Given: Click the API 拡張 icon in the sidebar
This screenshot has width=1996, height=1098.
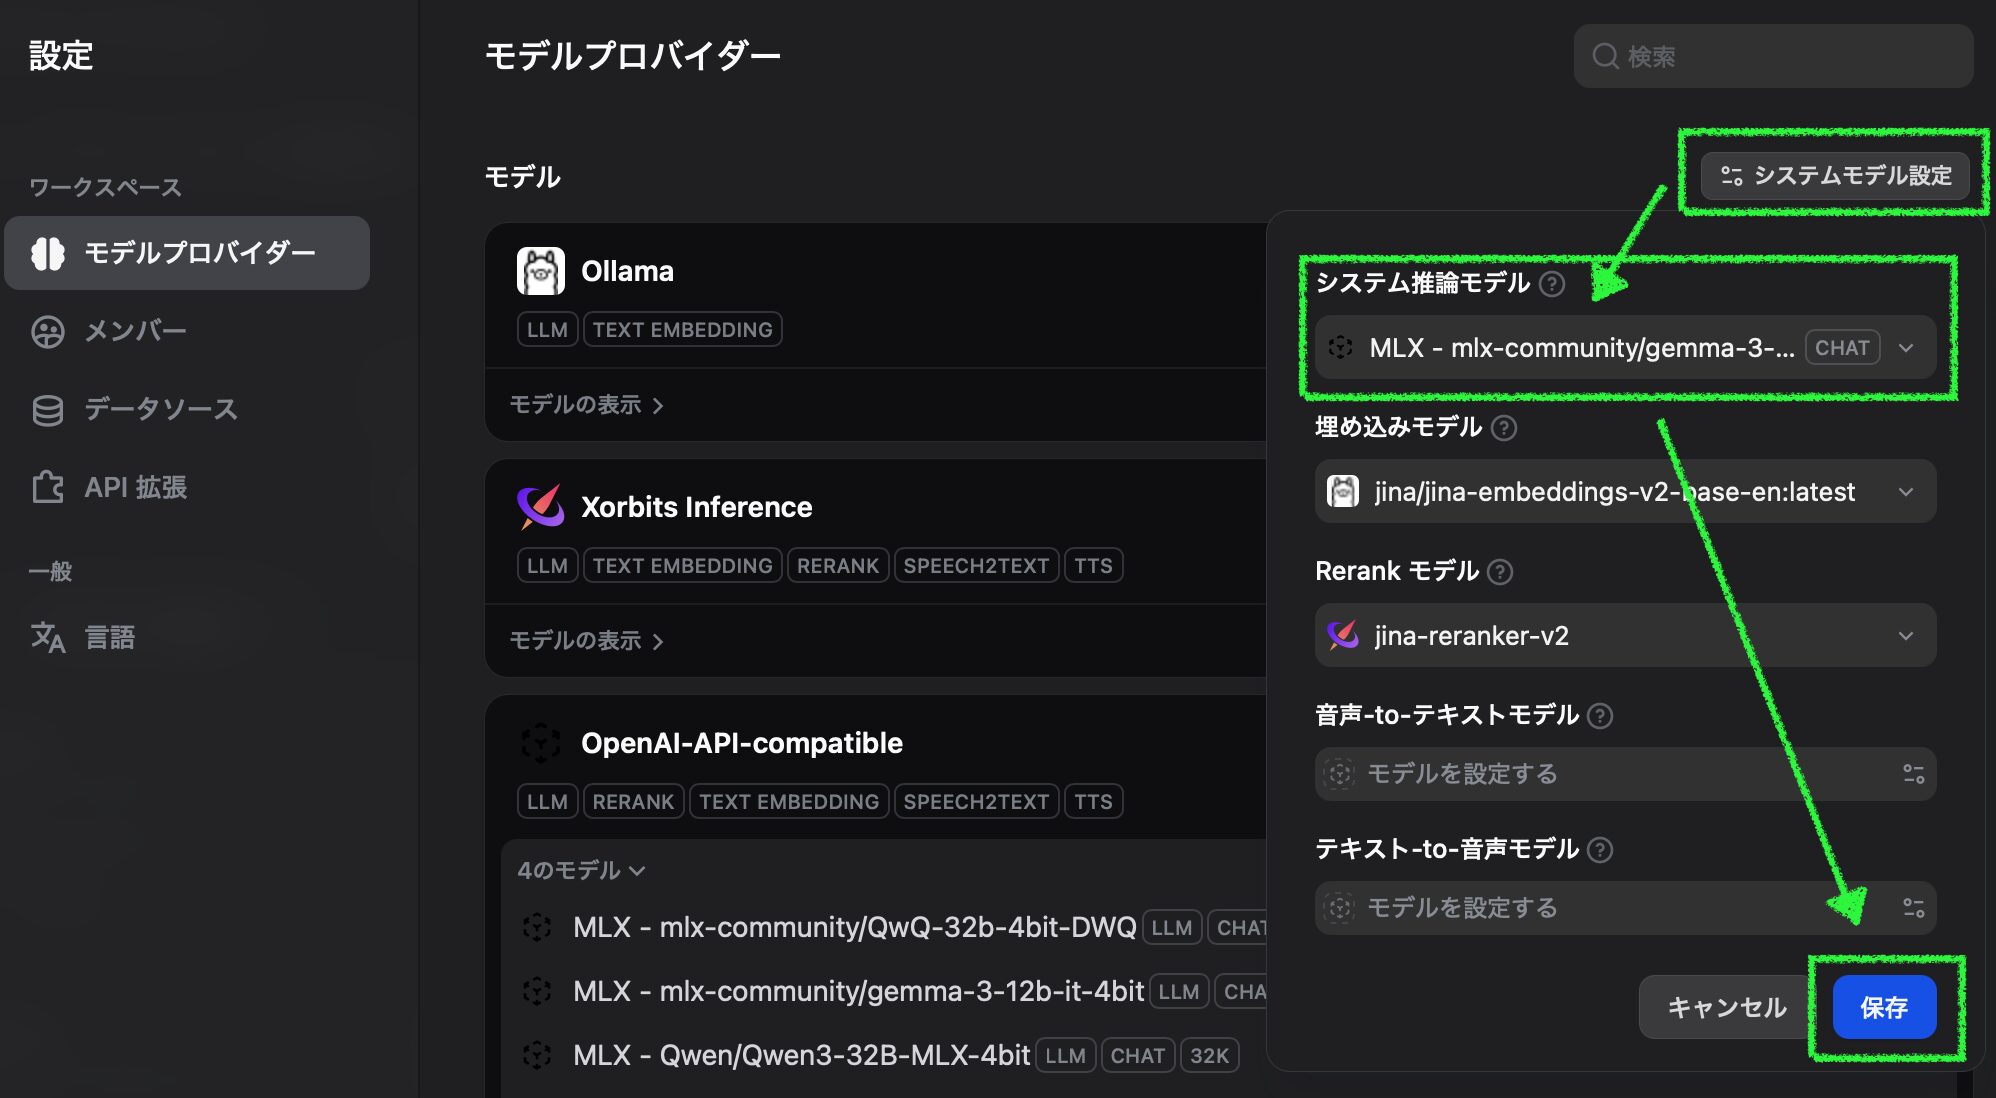Looking at the screenshot, I should click(x=45, y=488).
